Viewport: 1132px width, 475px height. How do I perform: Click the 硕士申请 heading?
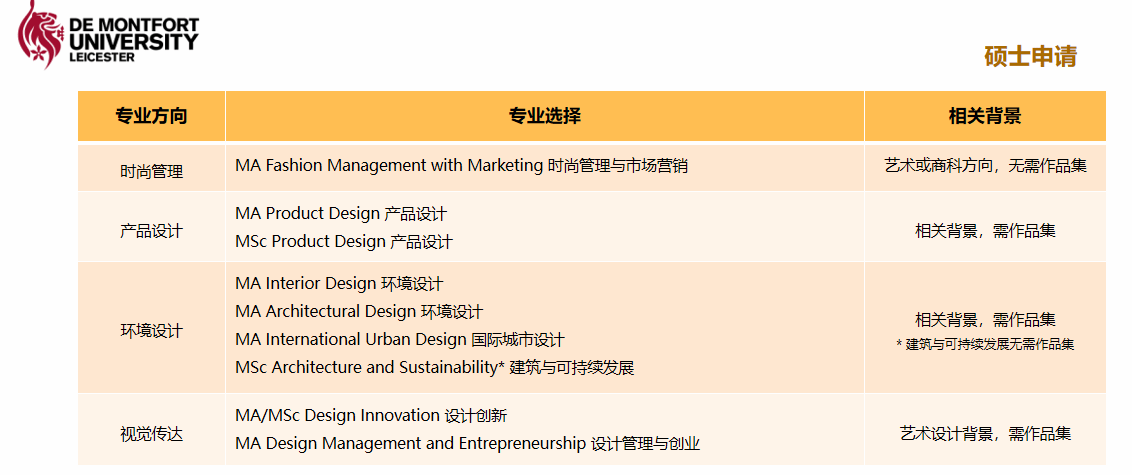coord(1030,56)
